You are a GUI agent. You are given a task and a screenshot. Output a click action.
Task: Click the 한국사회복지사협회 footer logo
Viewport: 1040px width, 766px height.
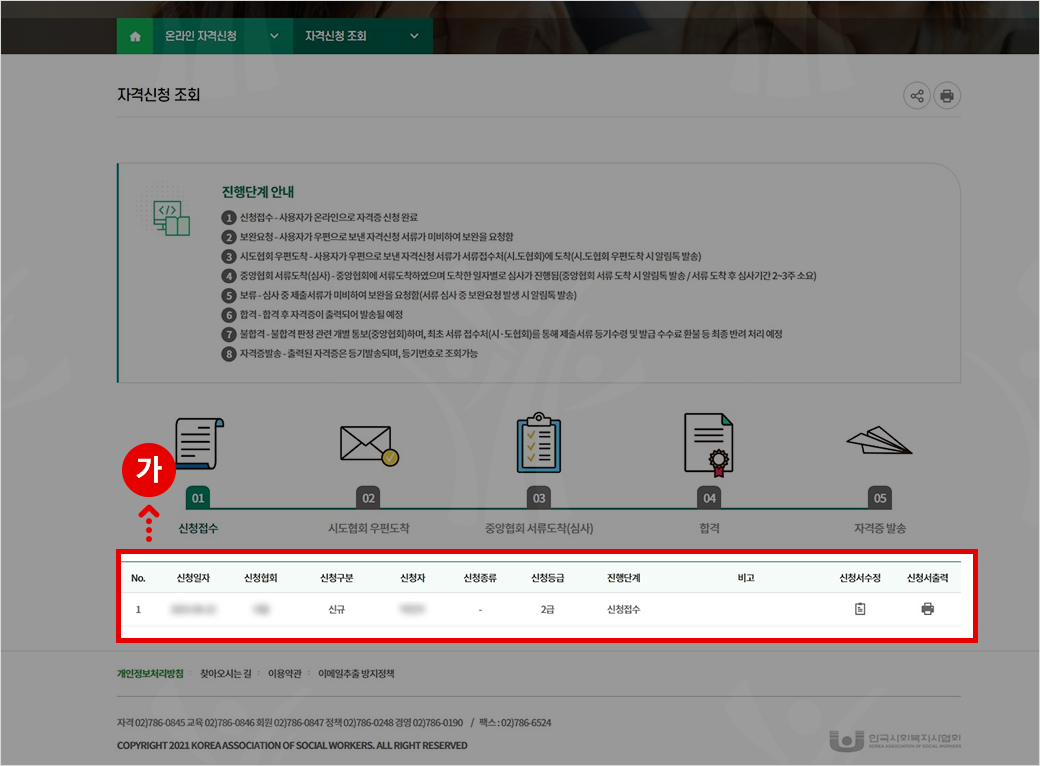click(x=895, y=741)
